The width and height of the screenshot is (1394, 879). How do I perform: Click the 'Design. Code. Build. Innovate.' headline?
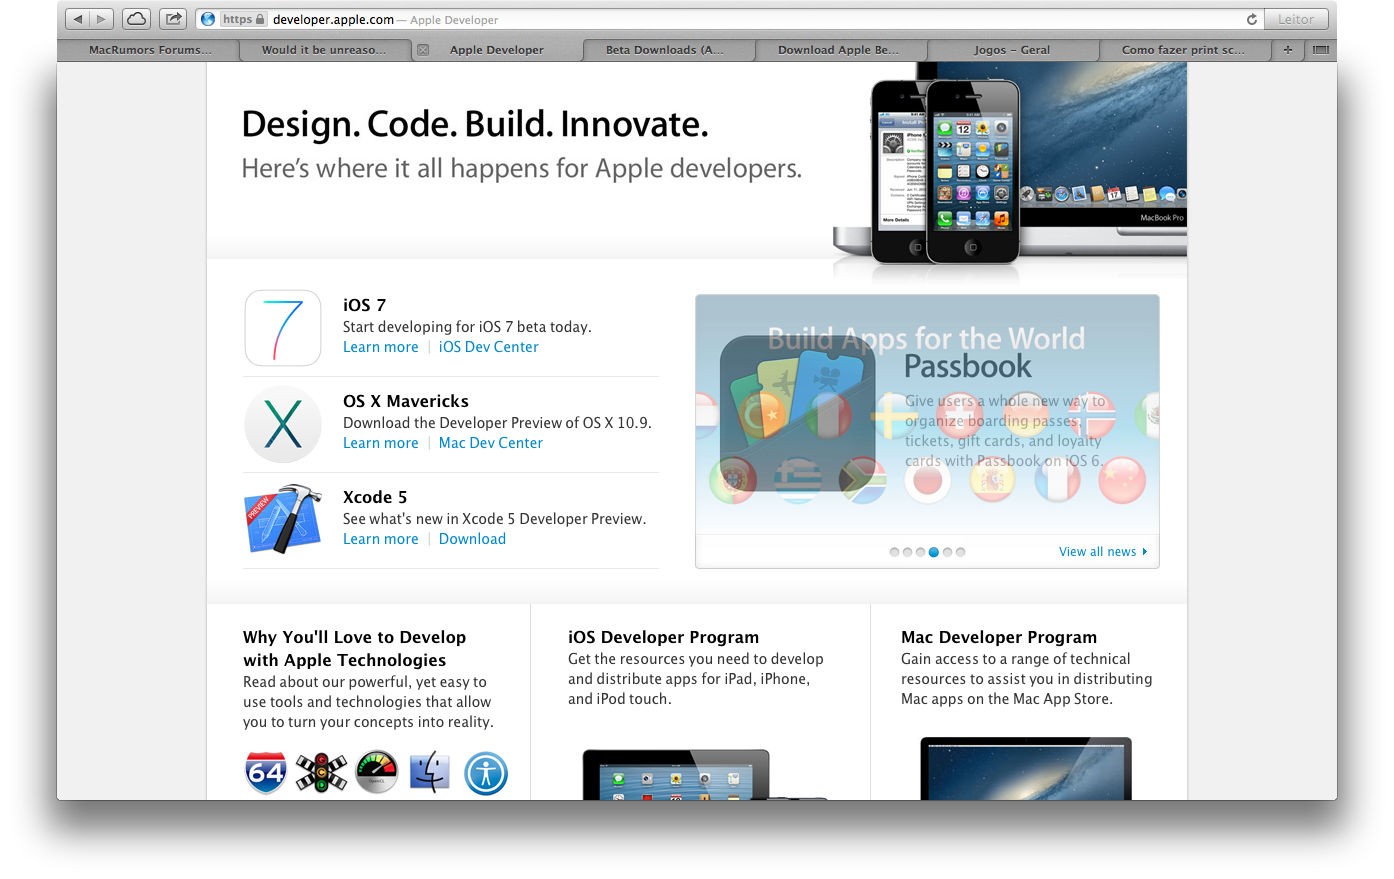tap(475, 124)
